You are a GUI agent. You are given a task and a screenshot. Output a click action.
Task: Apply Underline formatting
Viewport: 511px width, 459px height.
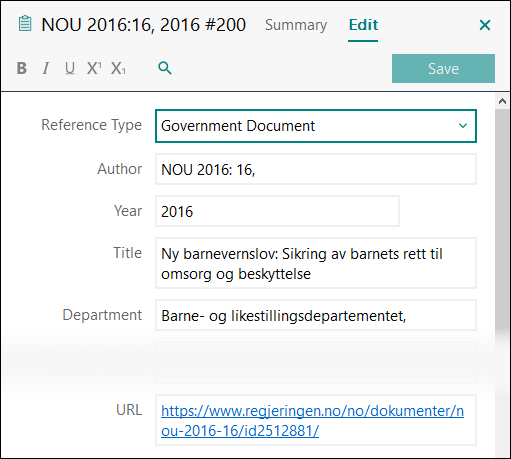(x=70, y=68)
